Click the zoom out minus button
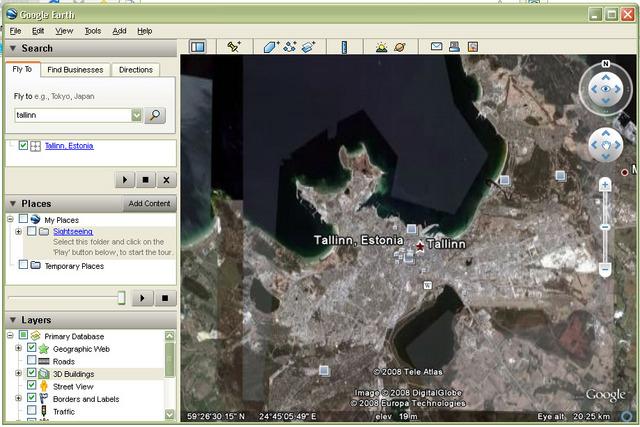 (x=605, y=269)
